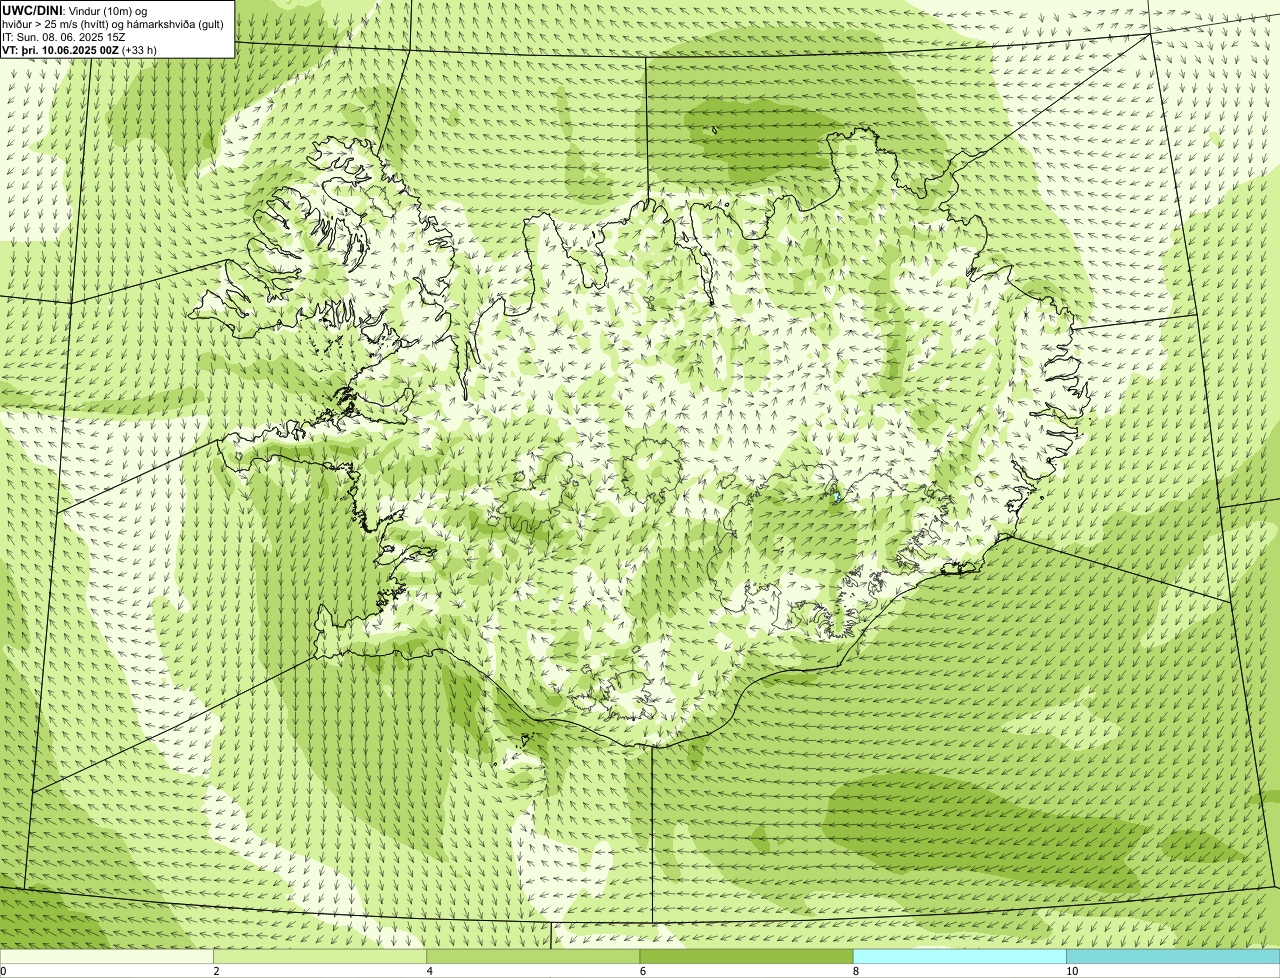Click the 0–2 m/s palest color bar segment
Screen dimensions: 1280x978
pyautogui.click(x=106, y=957)
